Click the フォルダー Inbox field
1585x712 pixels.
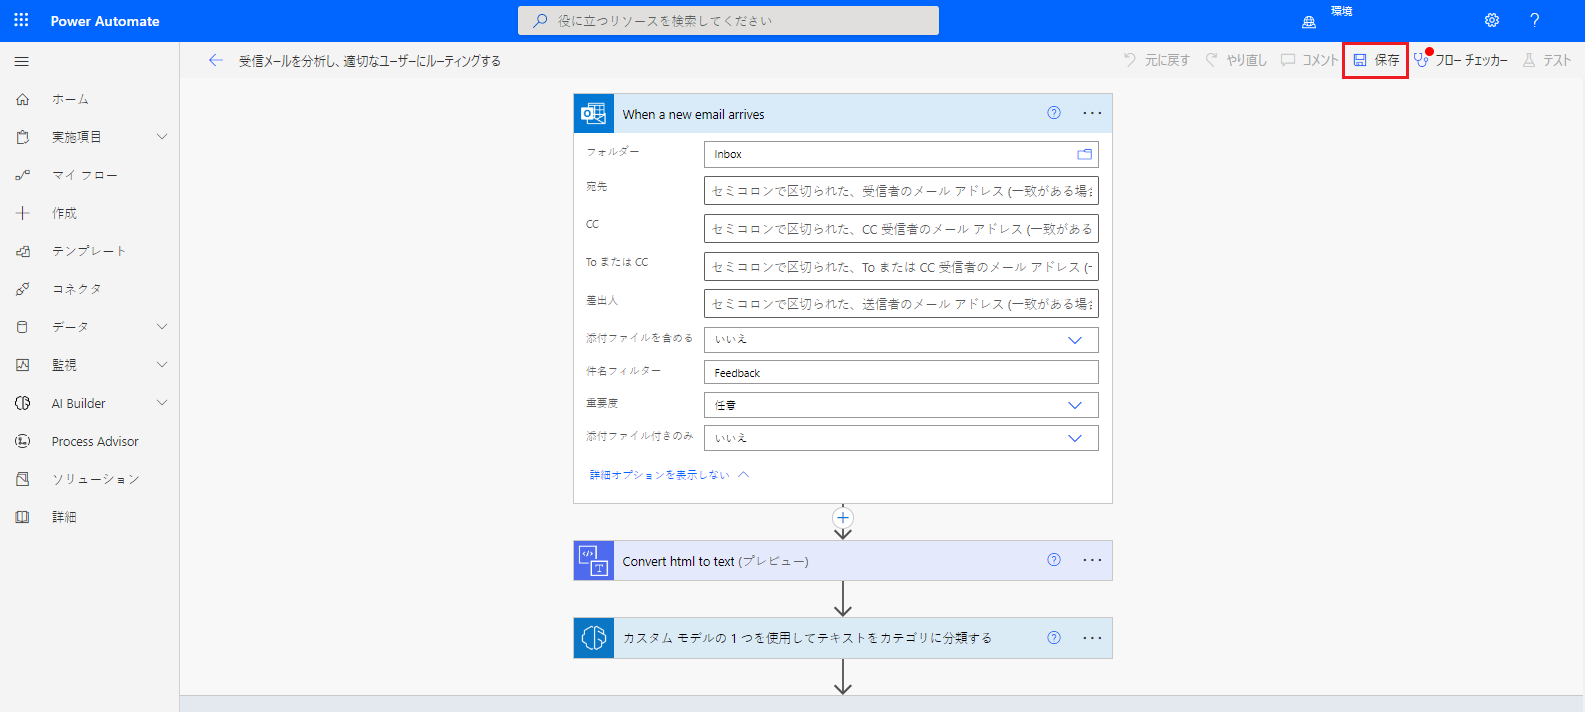901,154
